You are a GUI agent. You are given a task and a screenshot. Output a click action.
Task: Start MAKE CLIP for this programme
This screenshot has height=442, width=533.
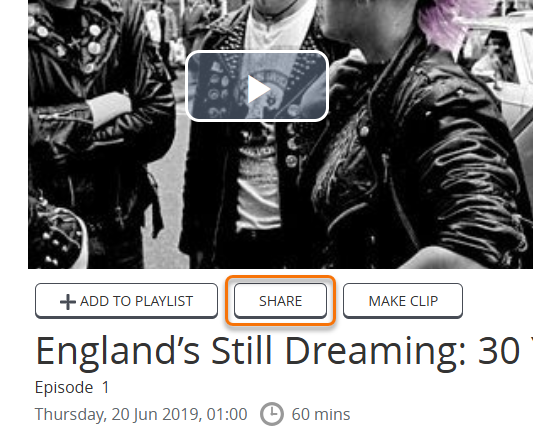(403, 301)
